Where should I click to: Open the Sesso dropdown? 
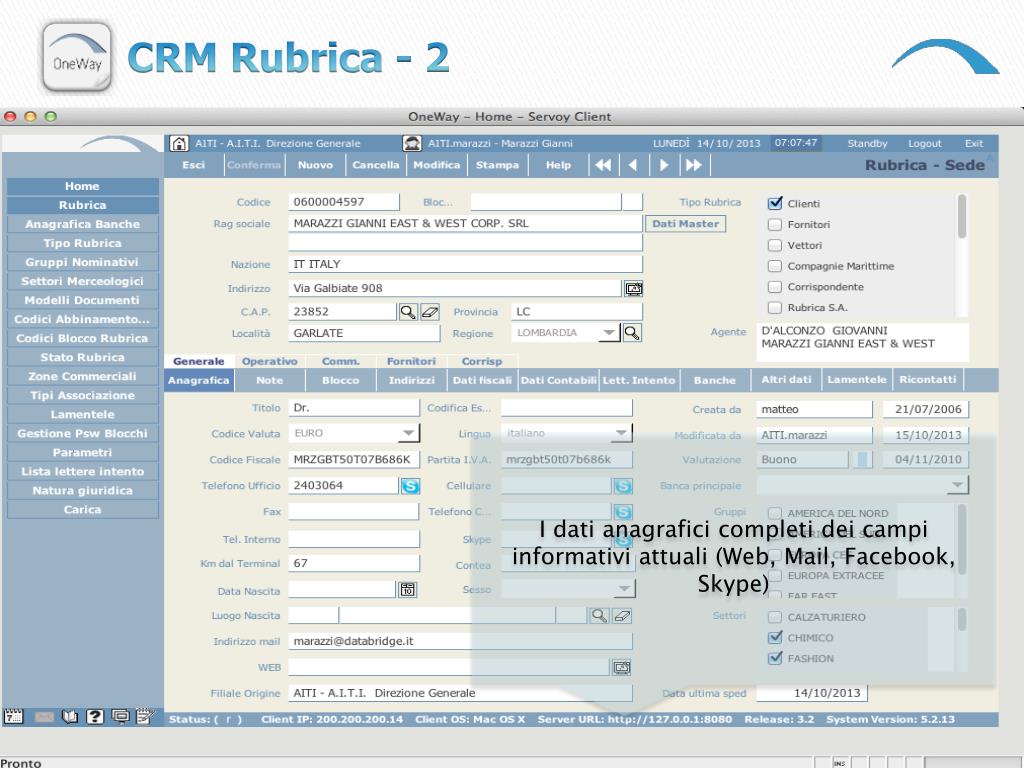[624, 589]
